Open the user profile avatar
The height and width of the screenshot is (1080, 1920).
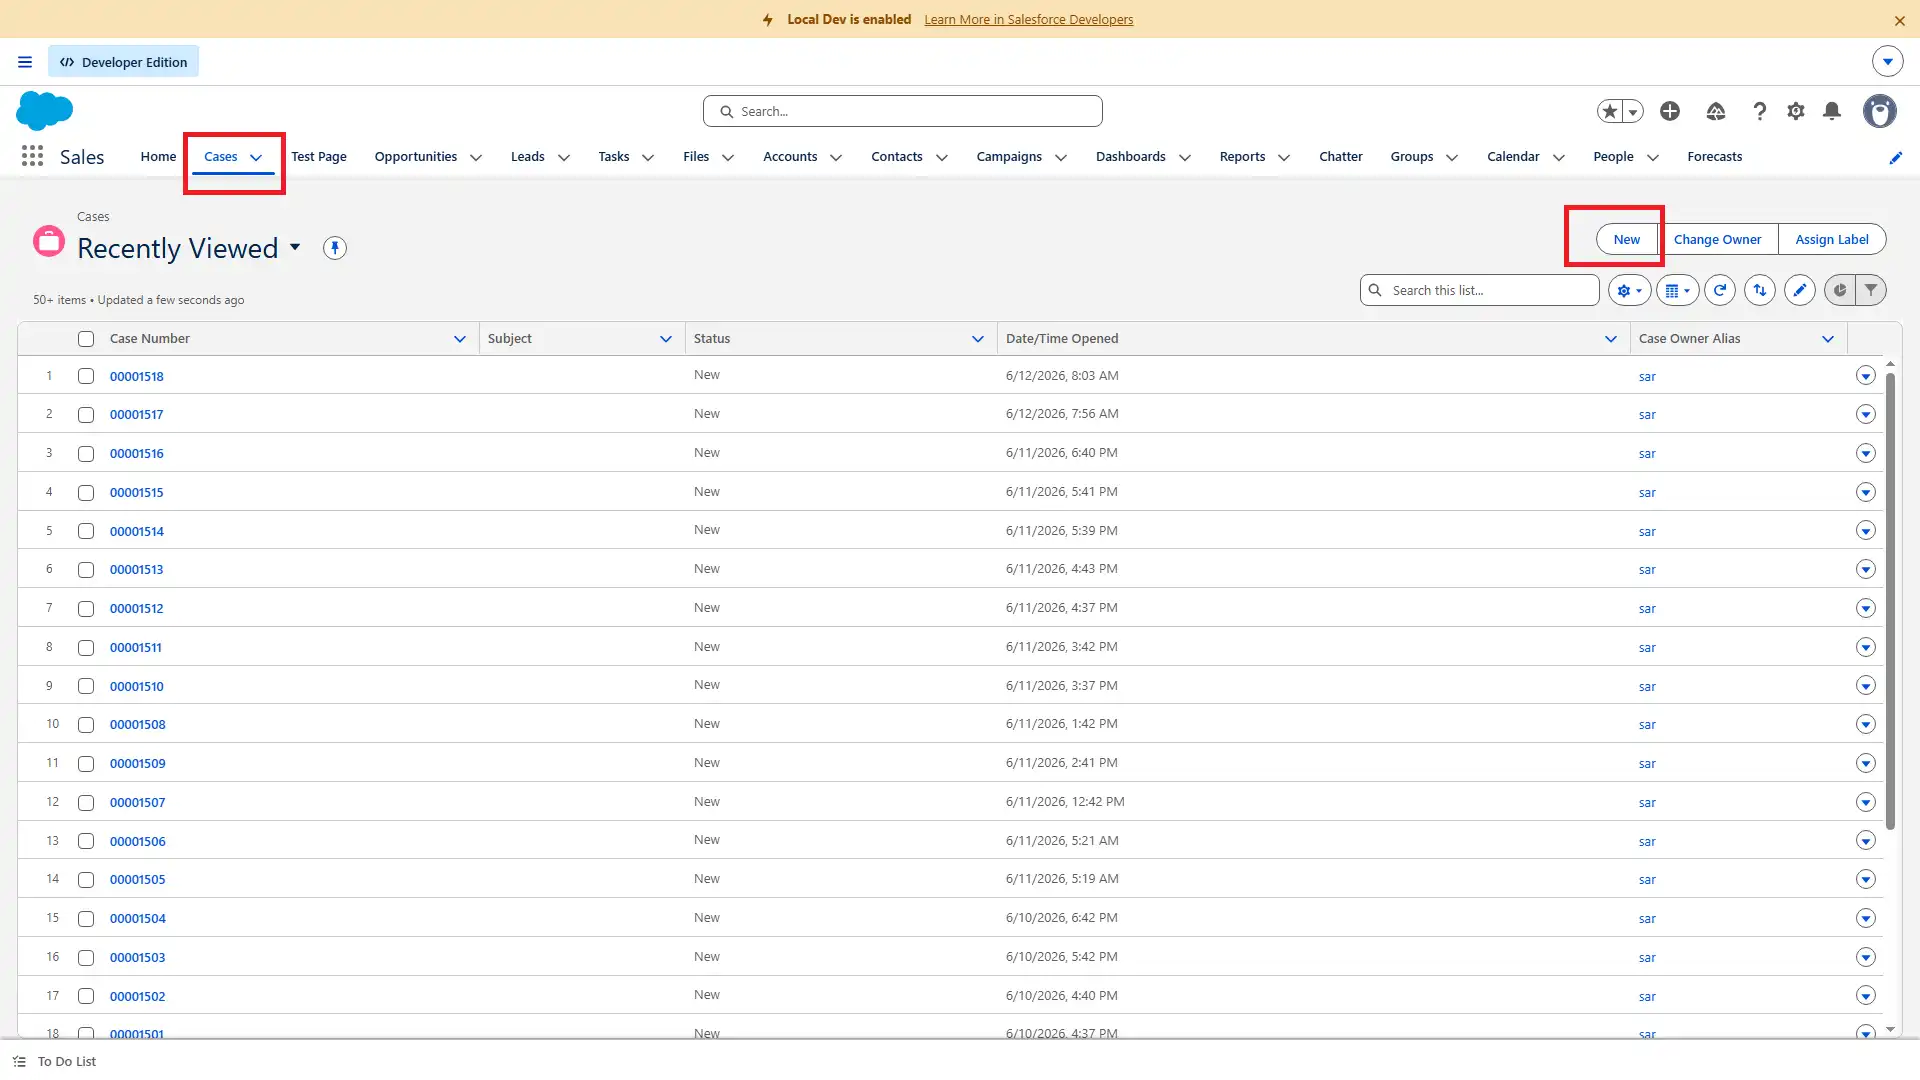click(x=1880, y=111)
